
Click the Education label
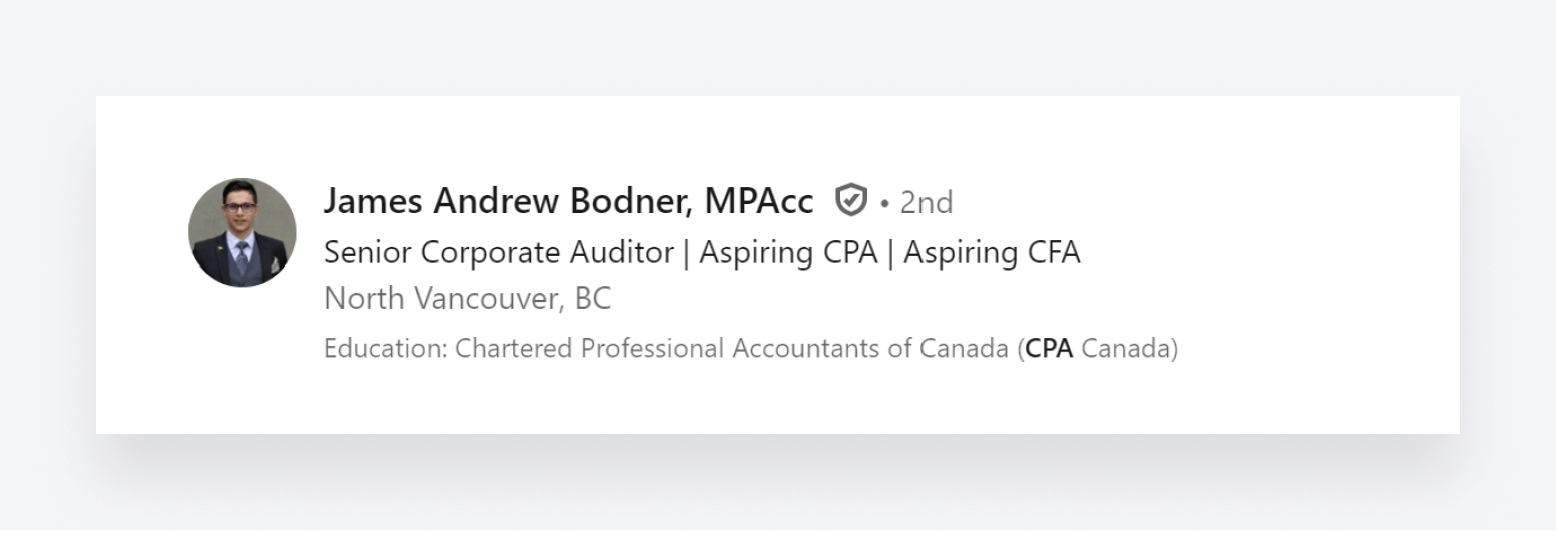click(x=385, y=349)
